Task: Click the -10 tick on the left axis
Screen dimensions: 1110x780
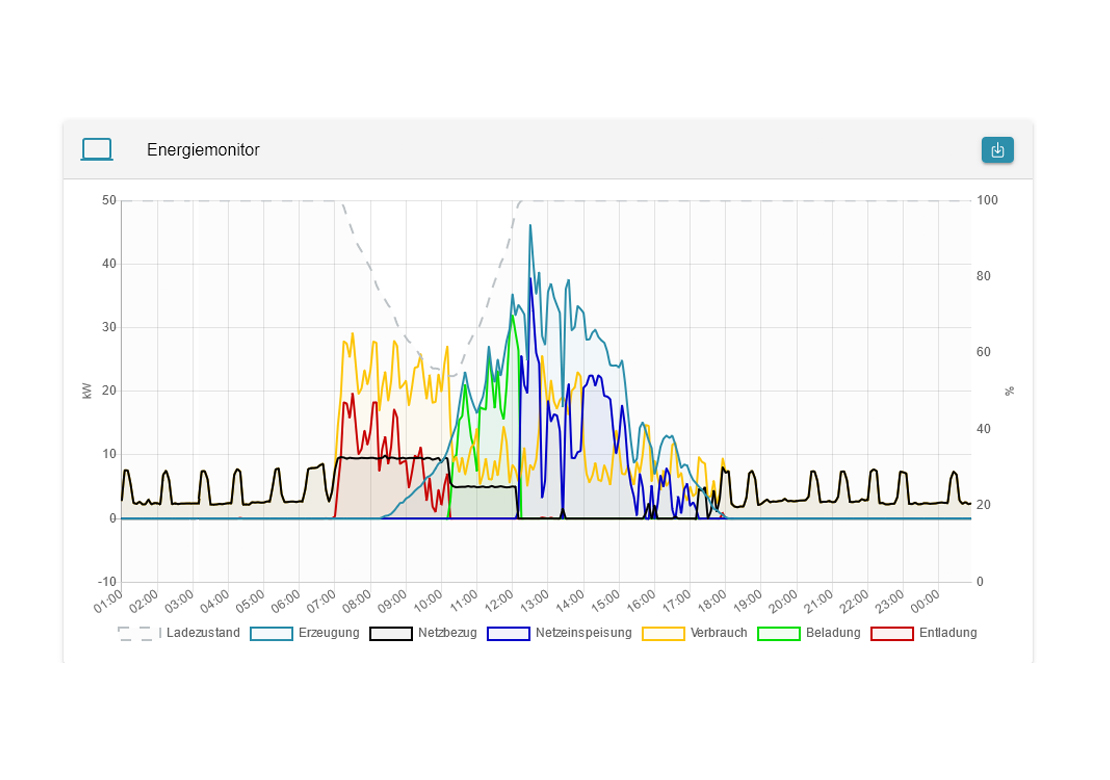Action: point(107,582)
